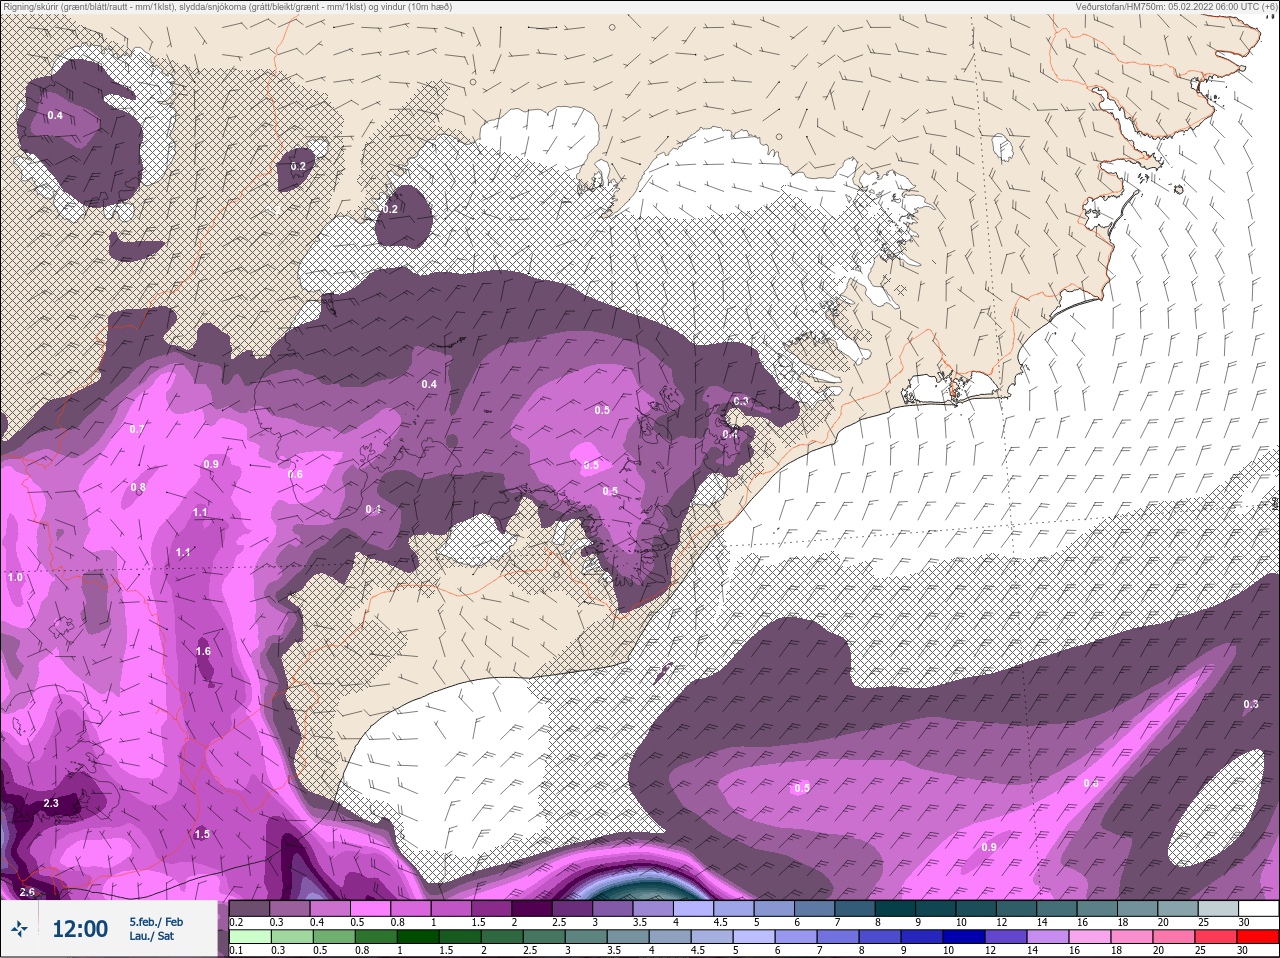Screen dimensions: 1280x958
Task: Click the 2.3 precipitation value on the map
Action: point(51,803)
